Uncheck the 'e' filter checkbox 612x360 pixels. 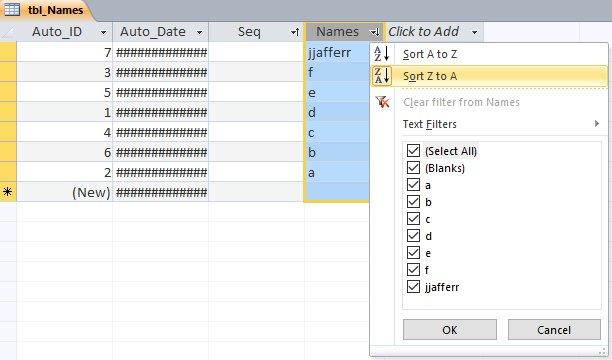pos(413,253)
